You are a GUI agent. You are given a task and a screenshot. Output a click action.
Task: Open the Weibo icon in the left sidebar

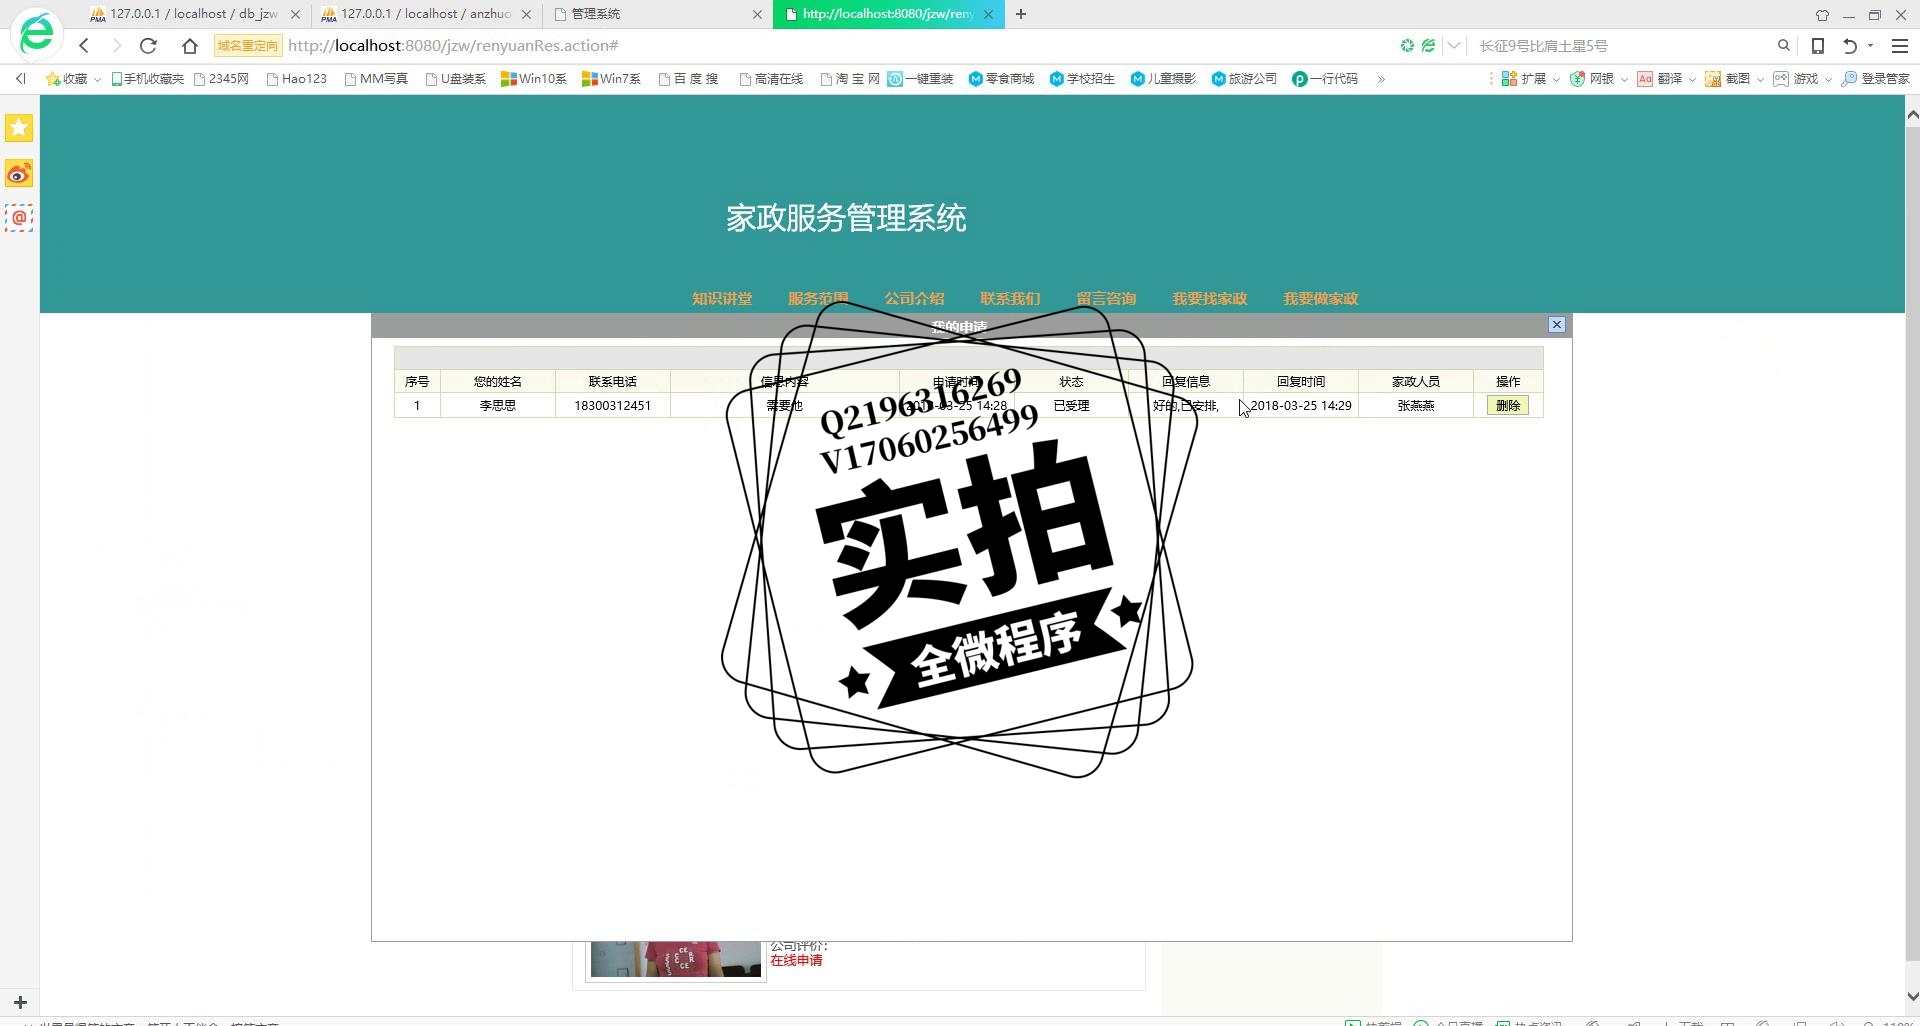click(19, 173)
